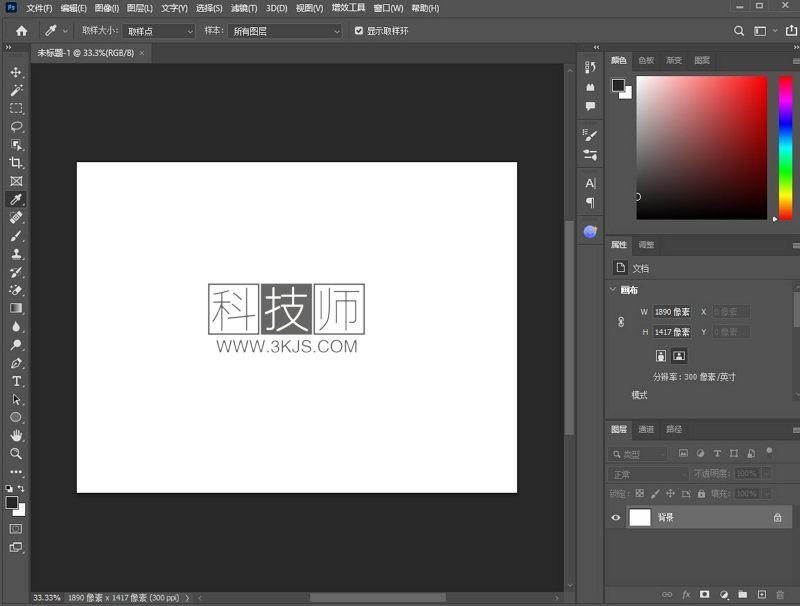Add layer mask button

tap(705, 594)
